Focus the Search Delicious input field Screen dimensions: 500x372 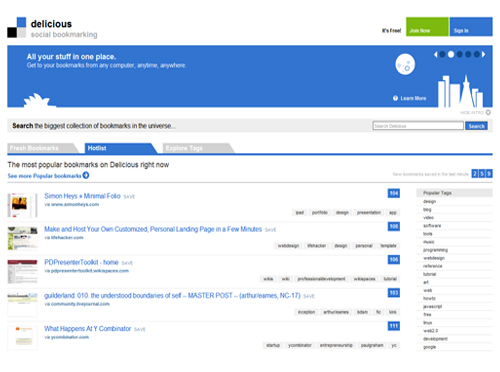(418, 126)
